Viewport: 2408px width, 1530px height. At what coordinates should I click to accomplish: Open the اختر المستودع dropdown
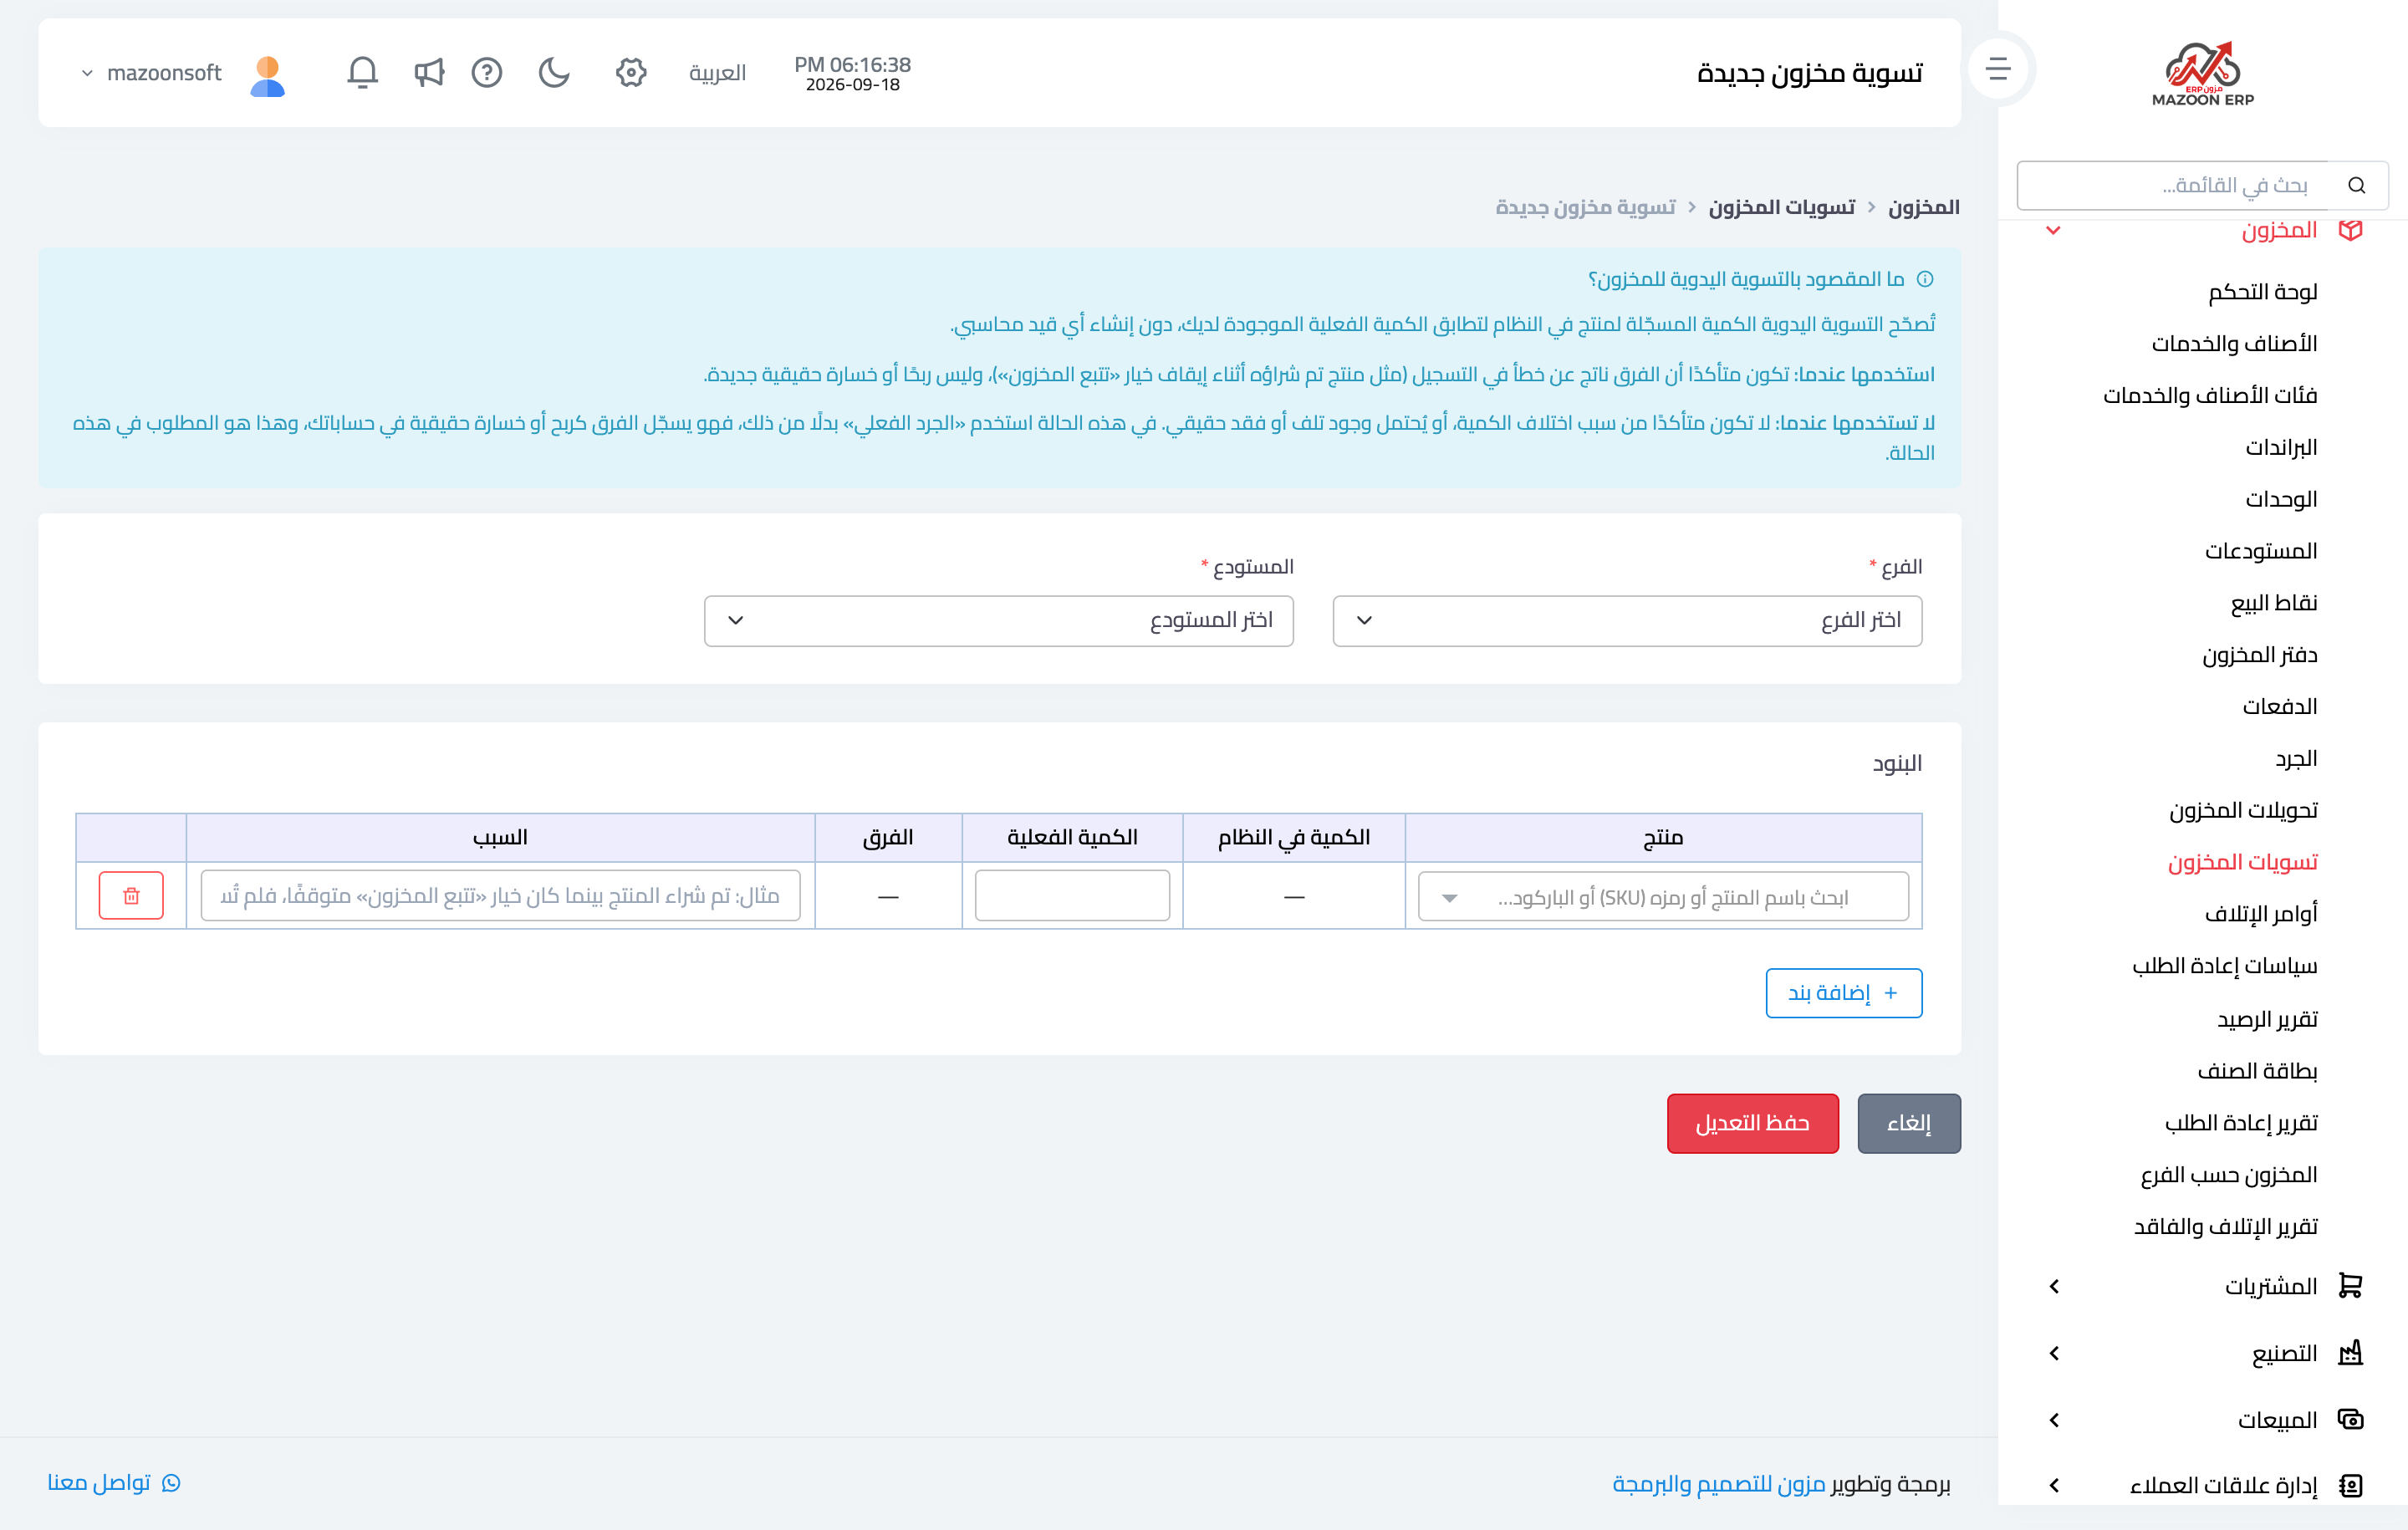[x=998, y=621]
